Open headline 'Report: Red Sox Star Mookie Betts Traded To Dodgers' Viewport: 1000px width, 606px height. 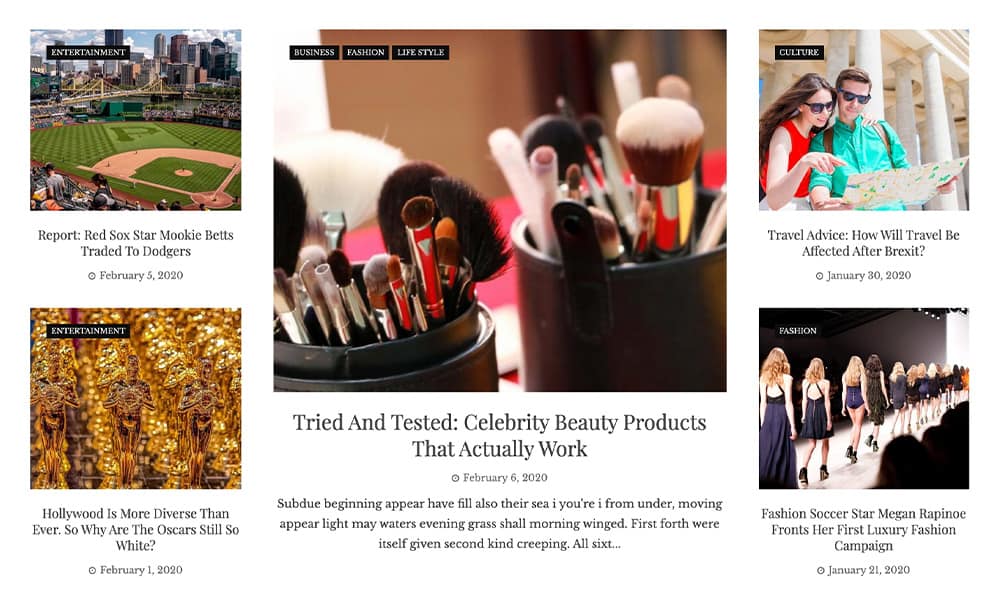tap(136, 243)
